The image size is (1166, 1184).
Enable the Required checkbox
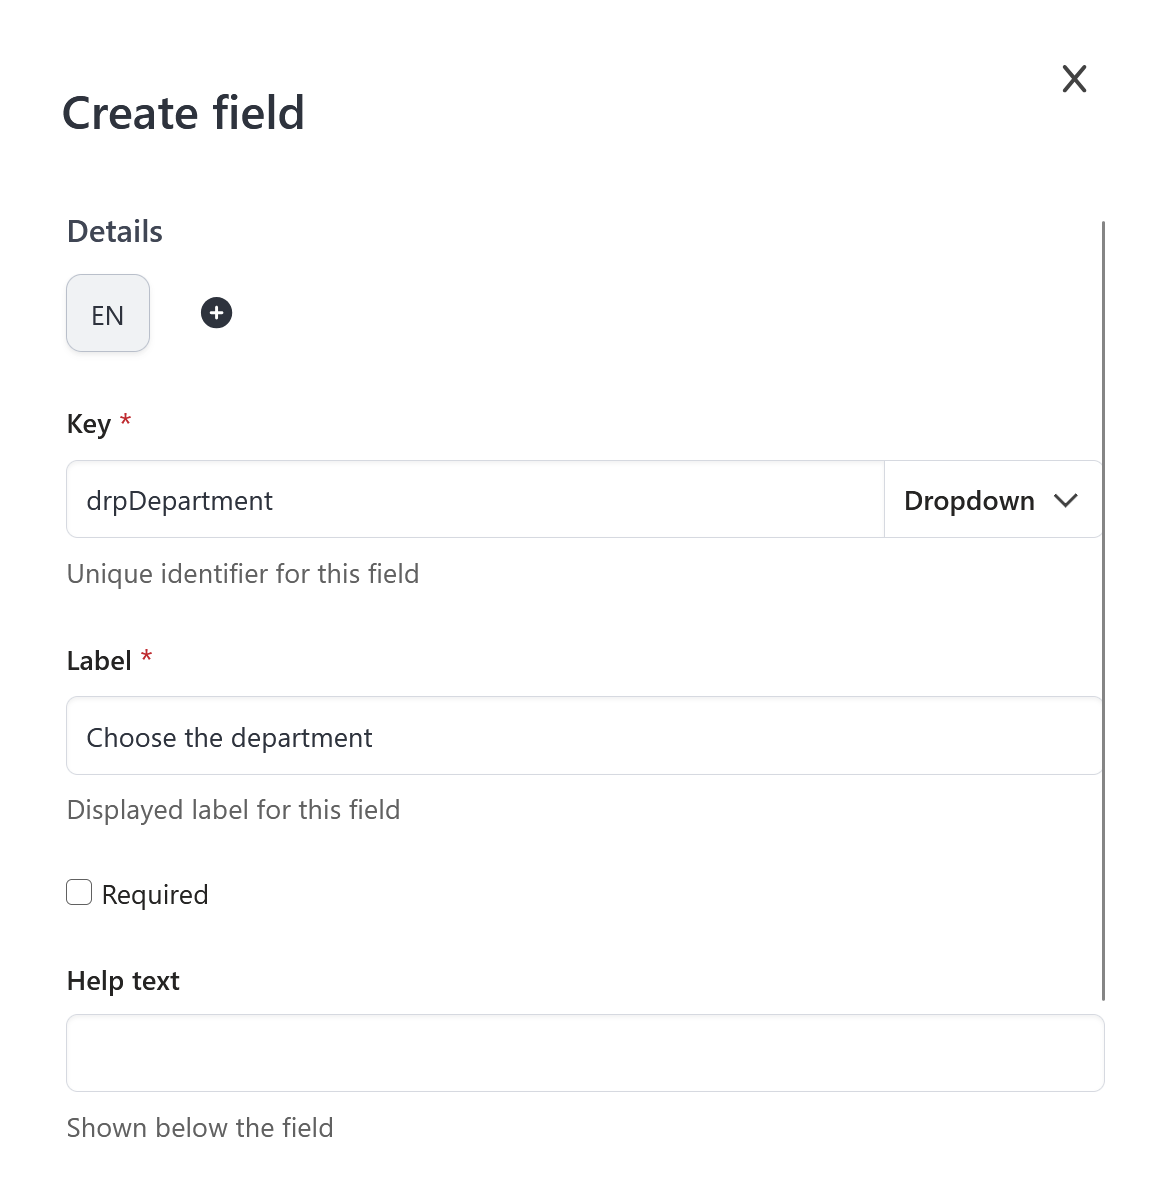click(79, 892)
